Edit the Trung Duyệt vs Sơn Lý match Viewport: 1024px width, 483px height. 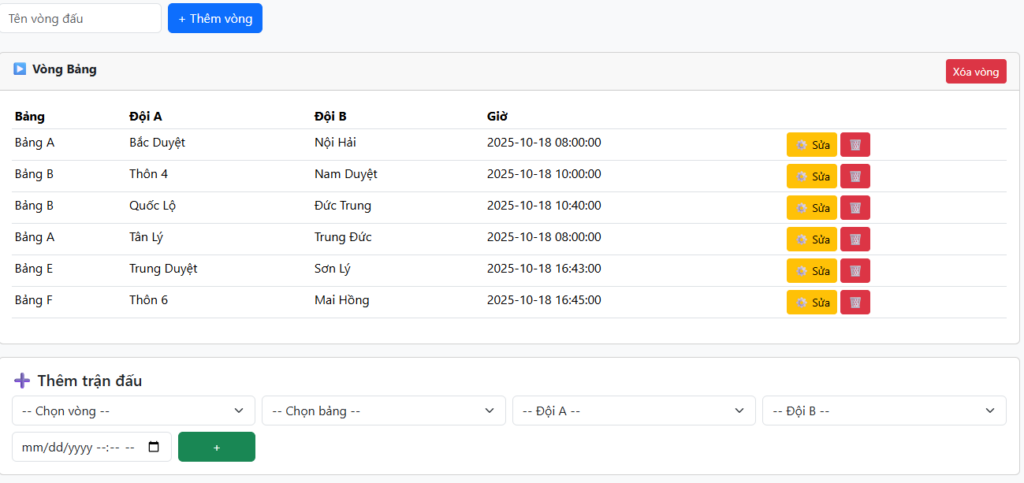(x=811, y=271)
